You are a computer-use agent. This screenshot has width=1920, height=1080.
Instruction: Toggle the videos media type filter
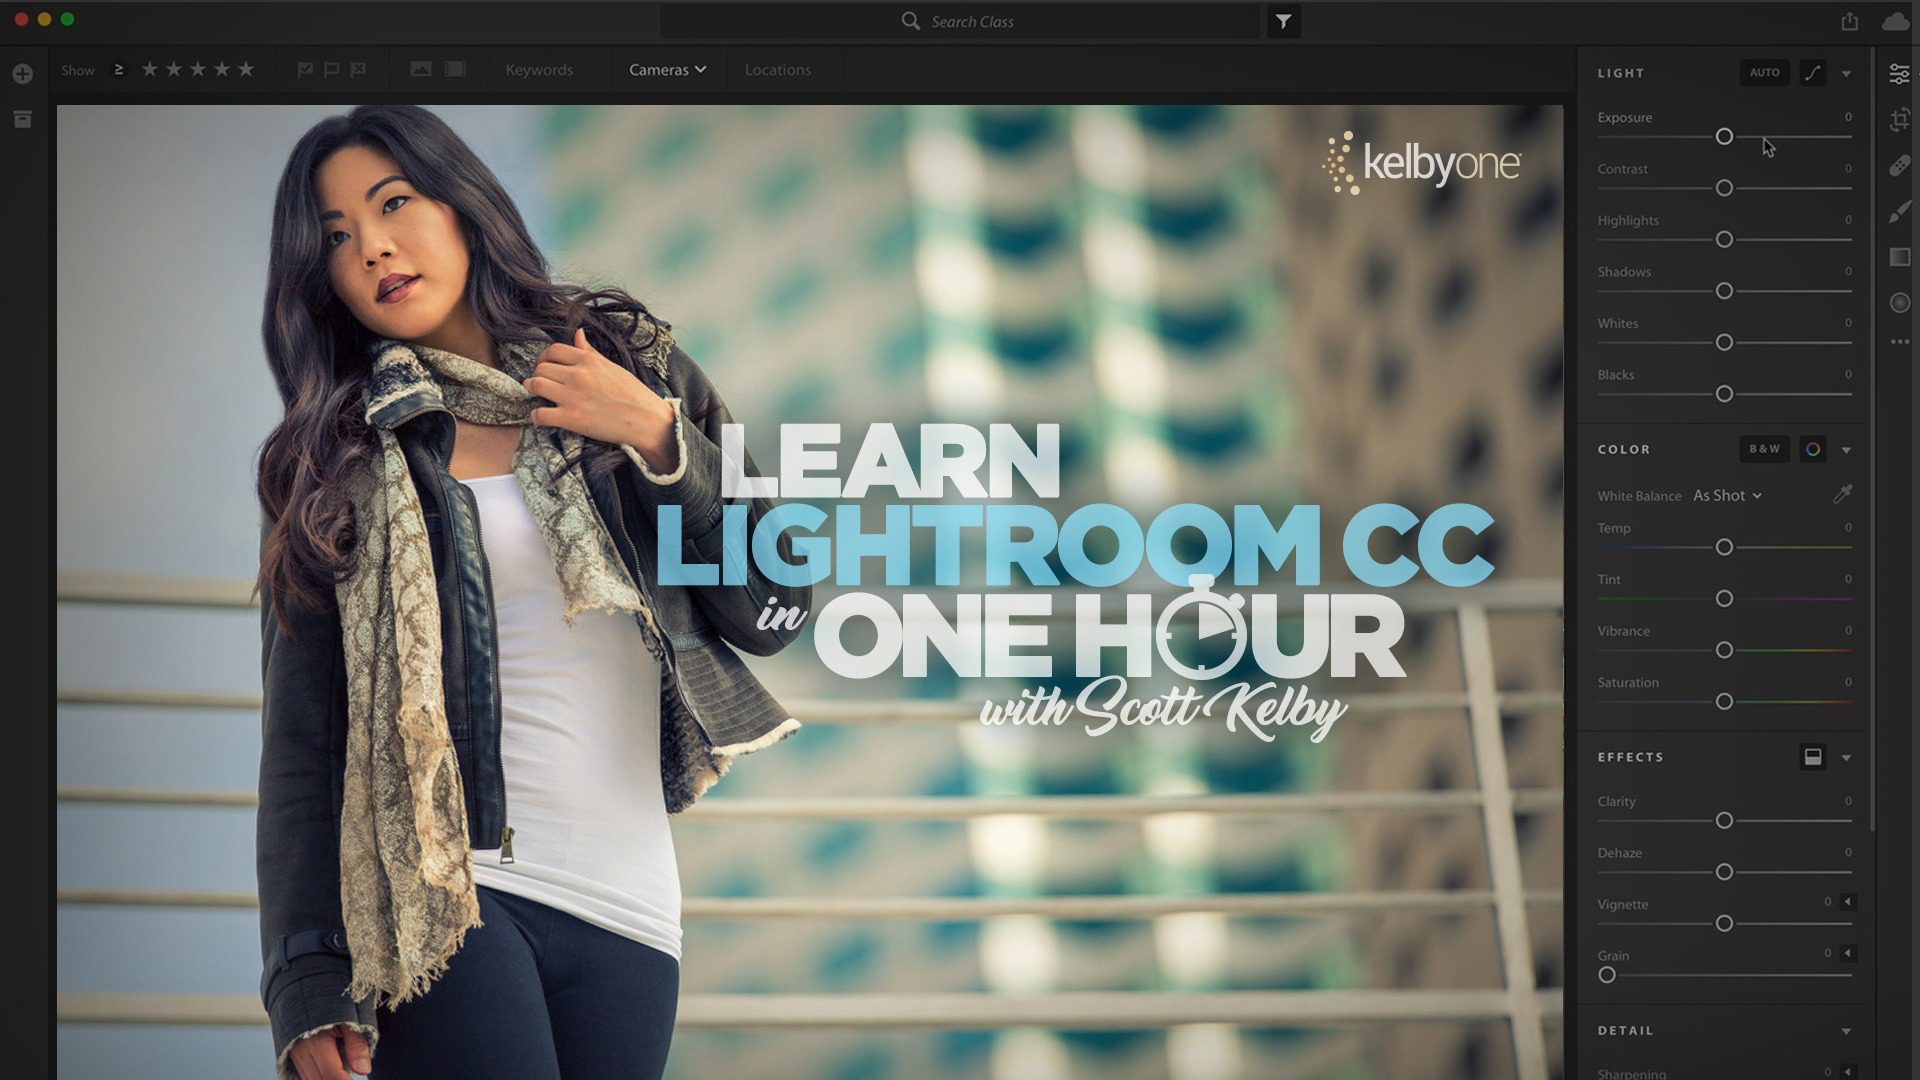(455, 69)
